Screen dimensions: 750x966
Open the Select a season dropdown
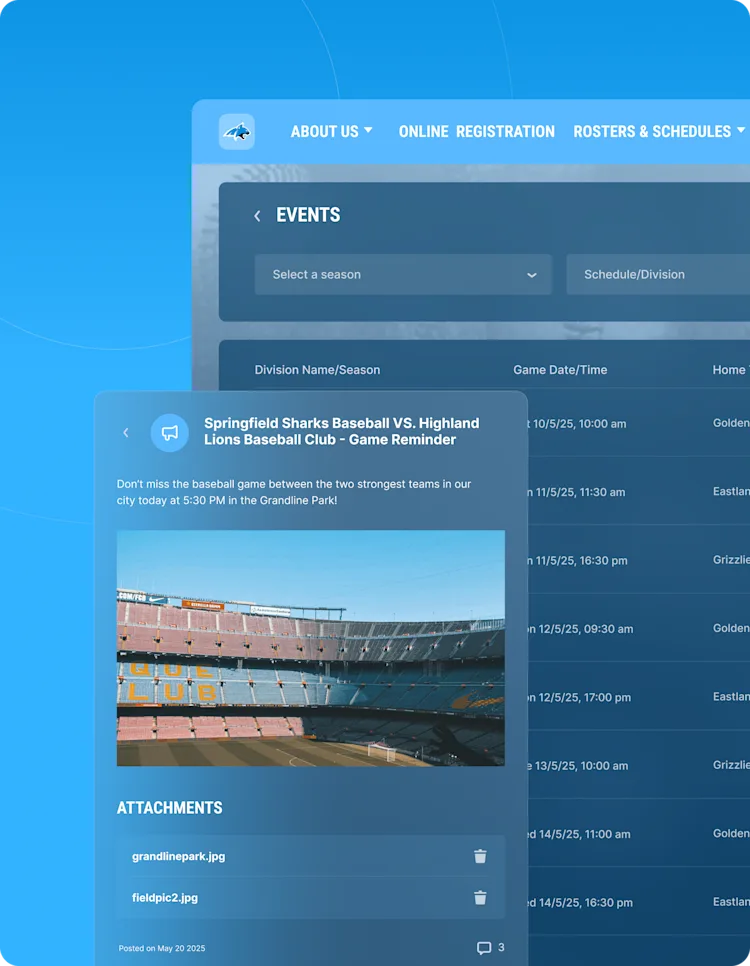pyautogui.click(x=403, y=275)
